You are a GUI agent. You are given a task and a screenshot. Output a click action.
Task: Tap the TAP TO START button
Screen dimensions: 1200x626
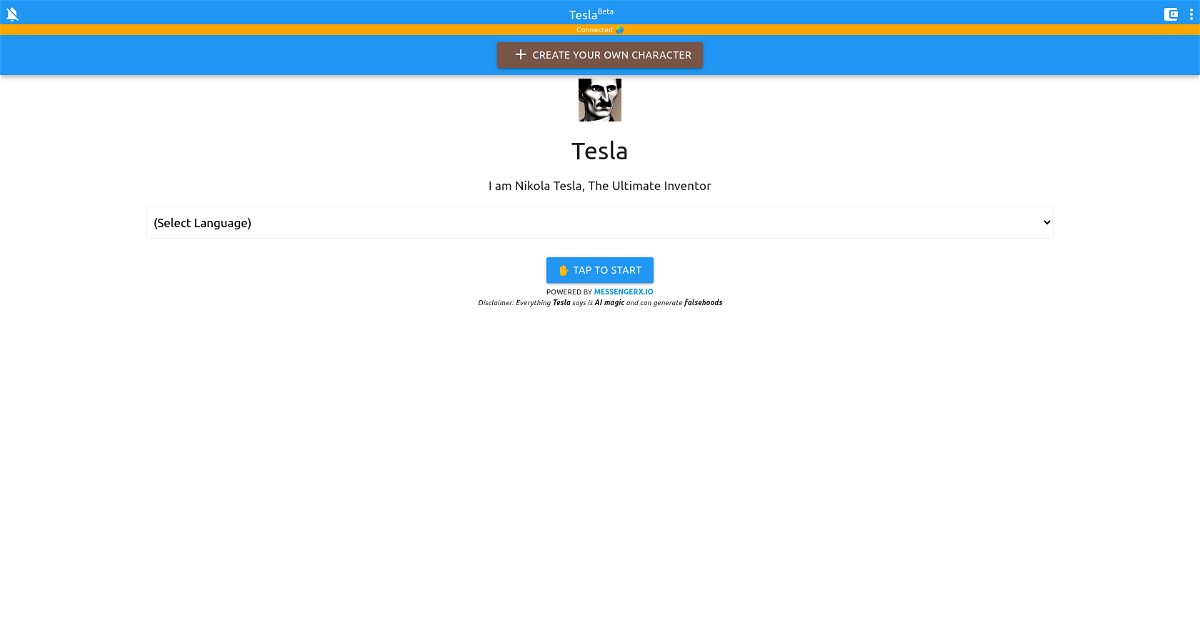tap(600, 270)
